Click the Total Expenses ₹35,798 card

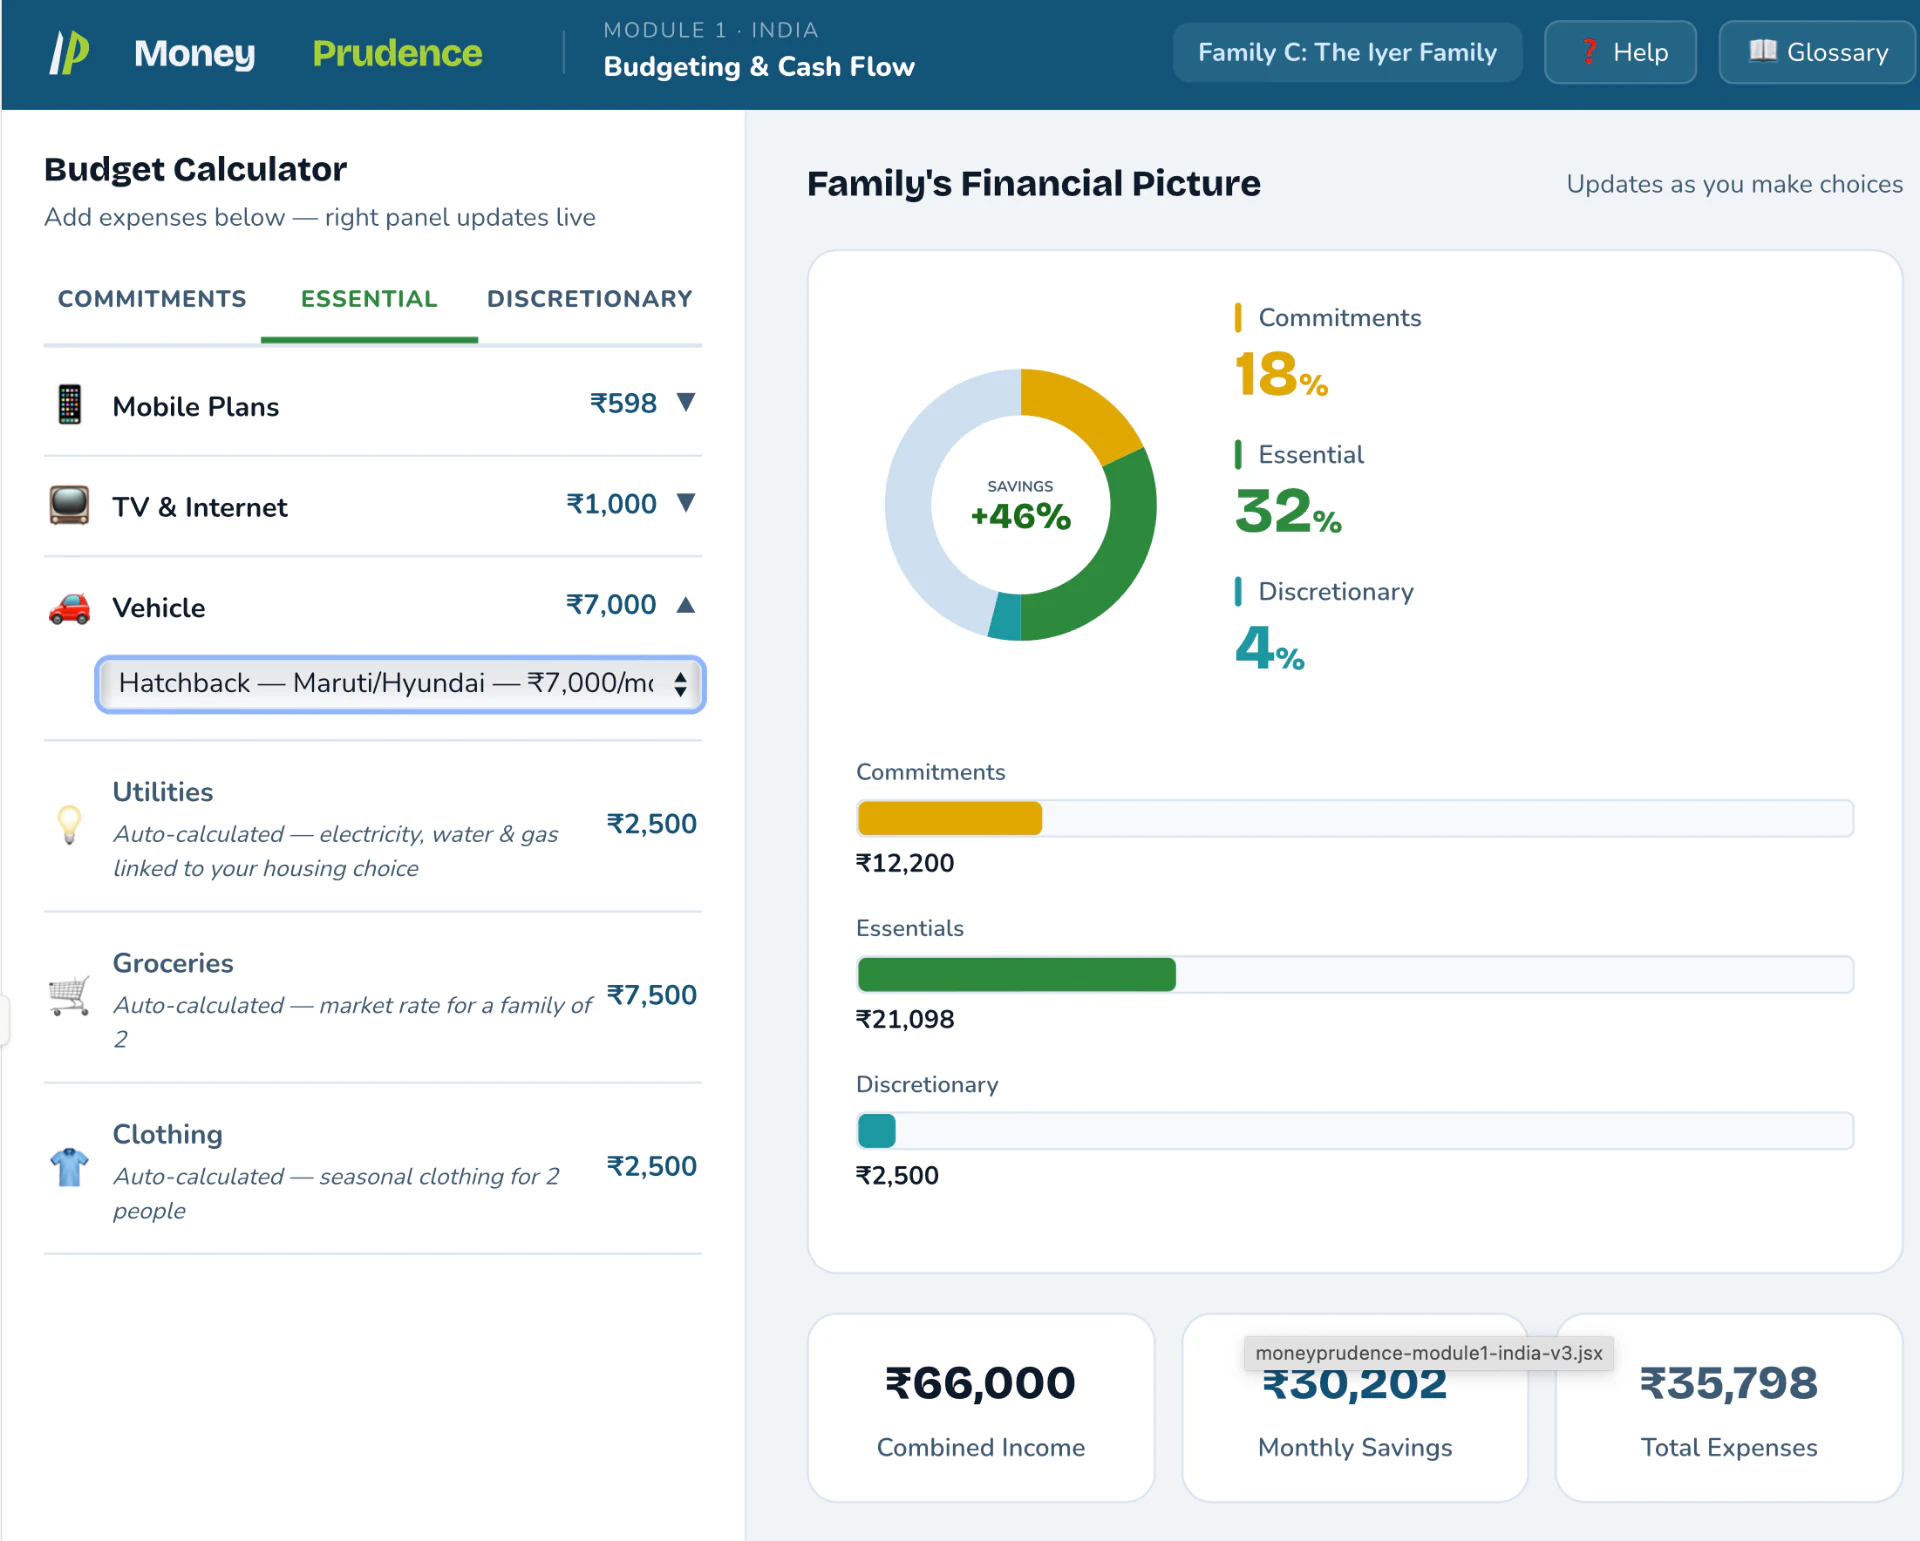tap(1729, 1408)
